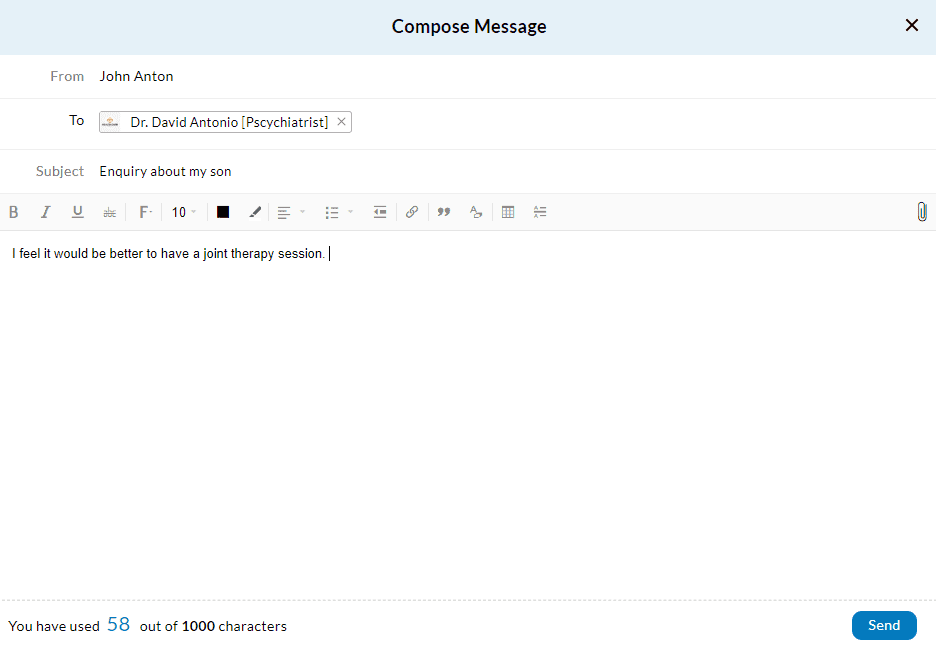Viewport: 936px width, 658px height.
Task: Open the black text color swatch
Action: [x=222, y=212]
